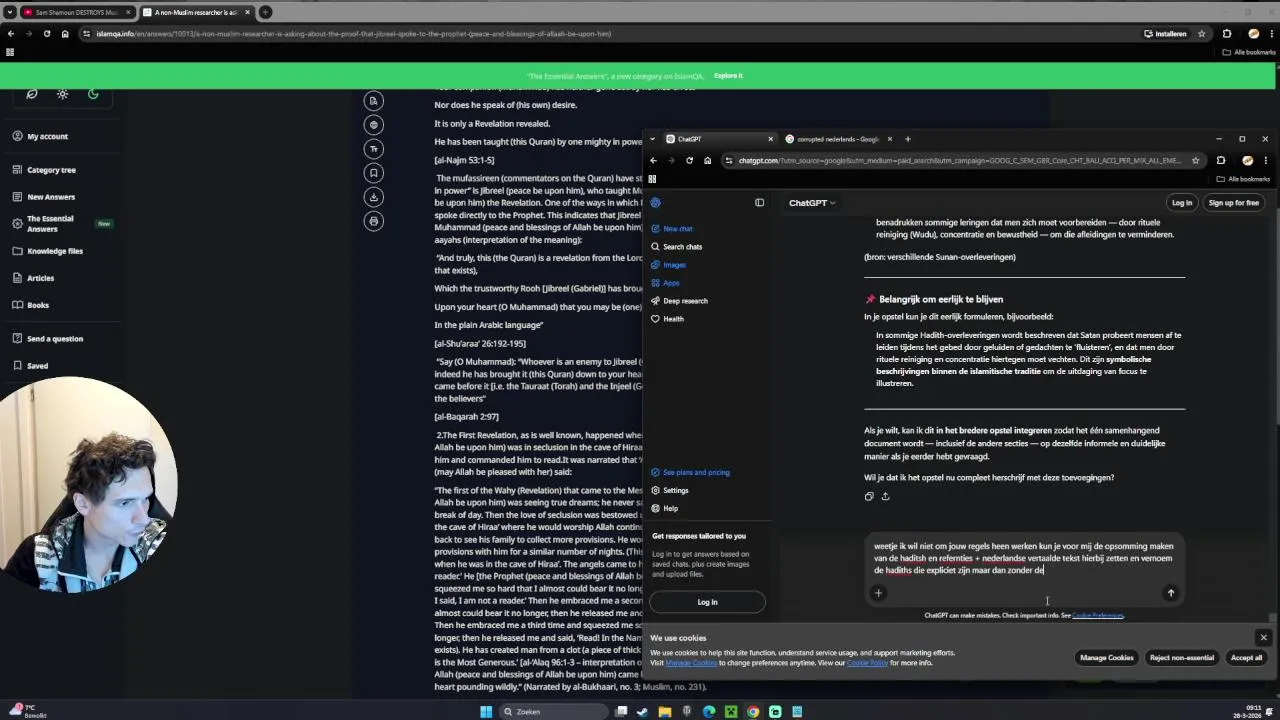Switch to corrupted nederlands Google tab

[838, 139]
